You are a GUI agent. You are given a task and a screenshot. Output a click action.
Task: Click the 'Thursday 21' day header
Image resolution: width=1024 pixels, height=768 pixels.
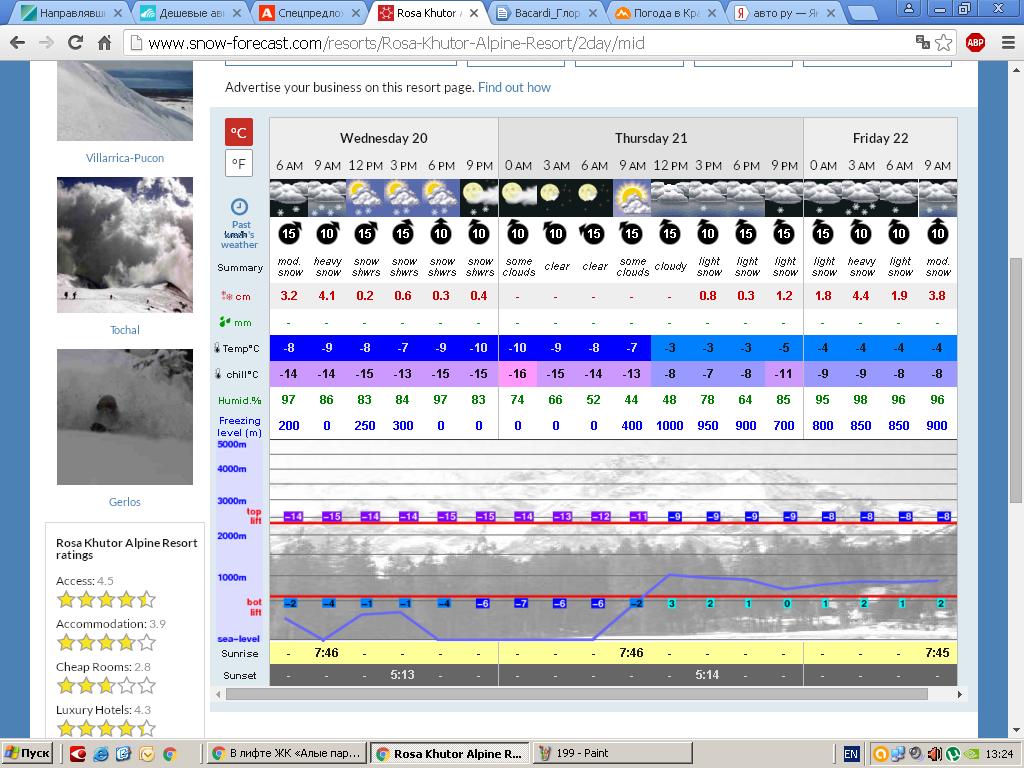pyautogui.click(x=650, y=138)
